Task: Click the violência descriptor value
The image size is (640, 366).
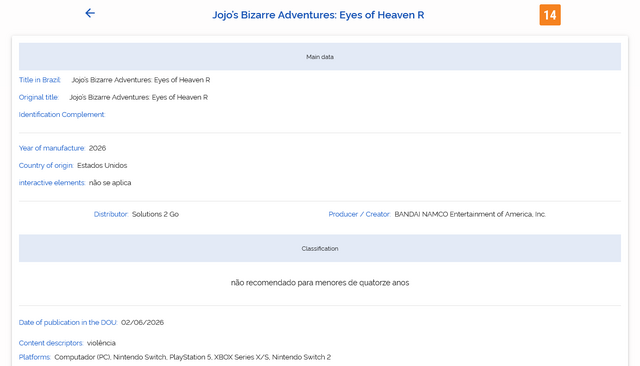Action: [101, 343]
